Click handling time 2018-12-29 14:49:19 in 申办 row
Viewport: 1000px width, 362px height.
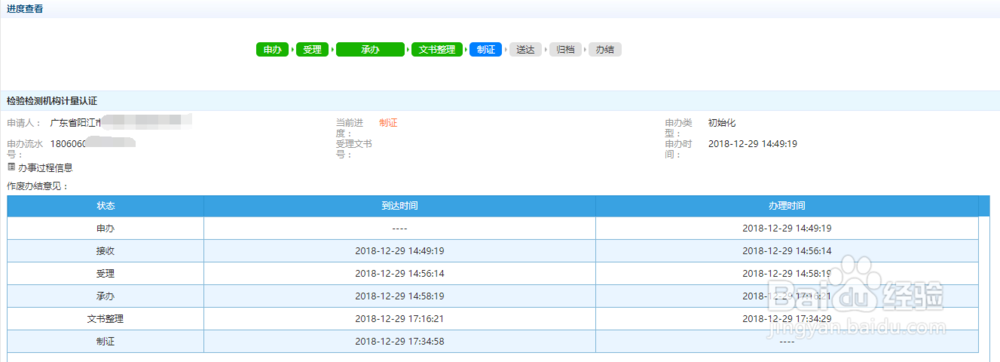click(x=787, y=228)
